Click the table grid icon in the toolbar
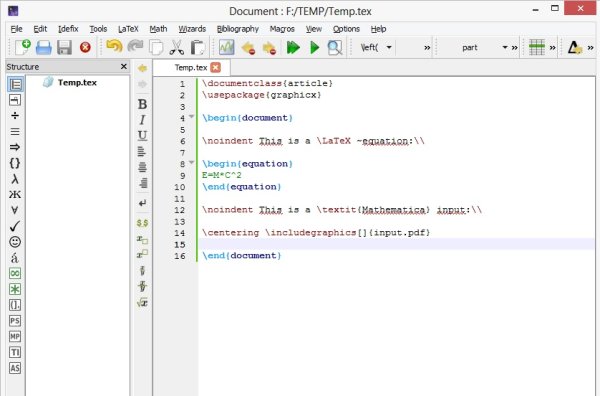The image size is (600, 396). click(x=536, y=47)
